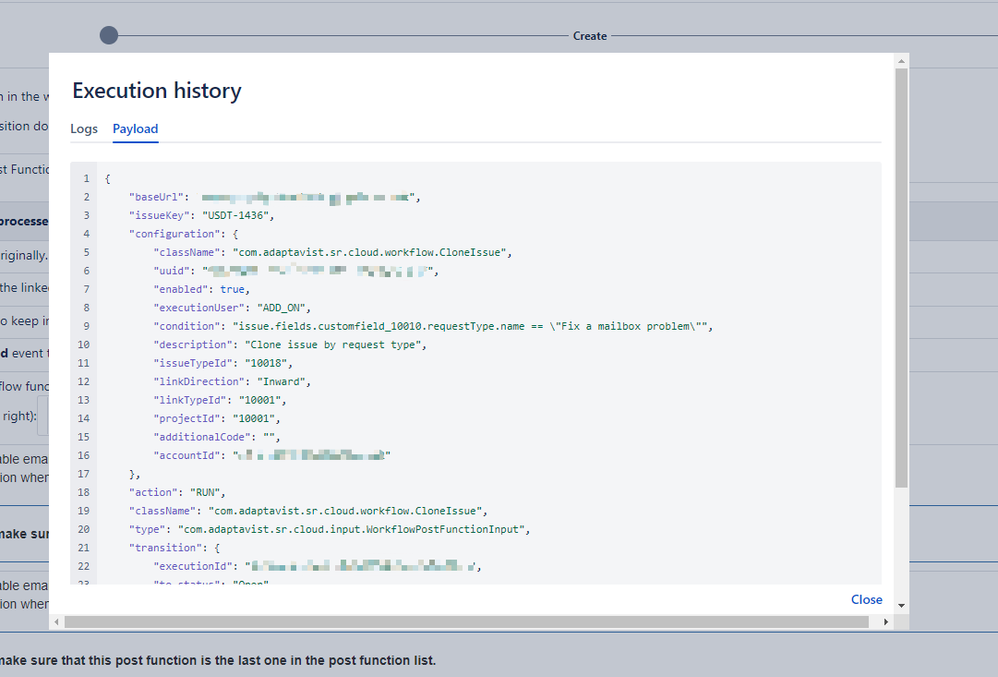Click the CloneIssue className value on line 5
The height and width of the screenshot is (677, 998).
coord(369,253)
